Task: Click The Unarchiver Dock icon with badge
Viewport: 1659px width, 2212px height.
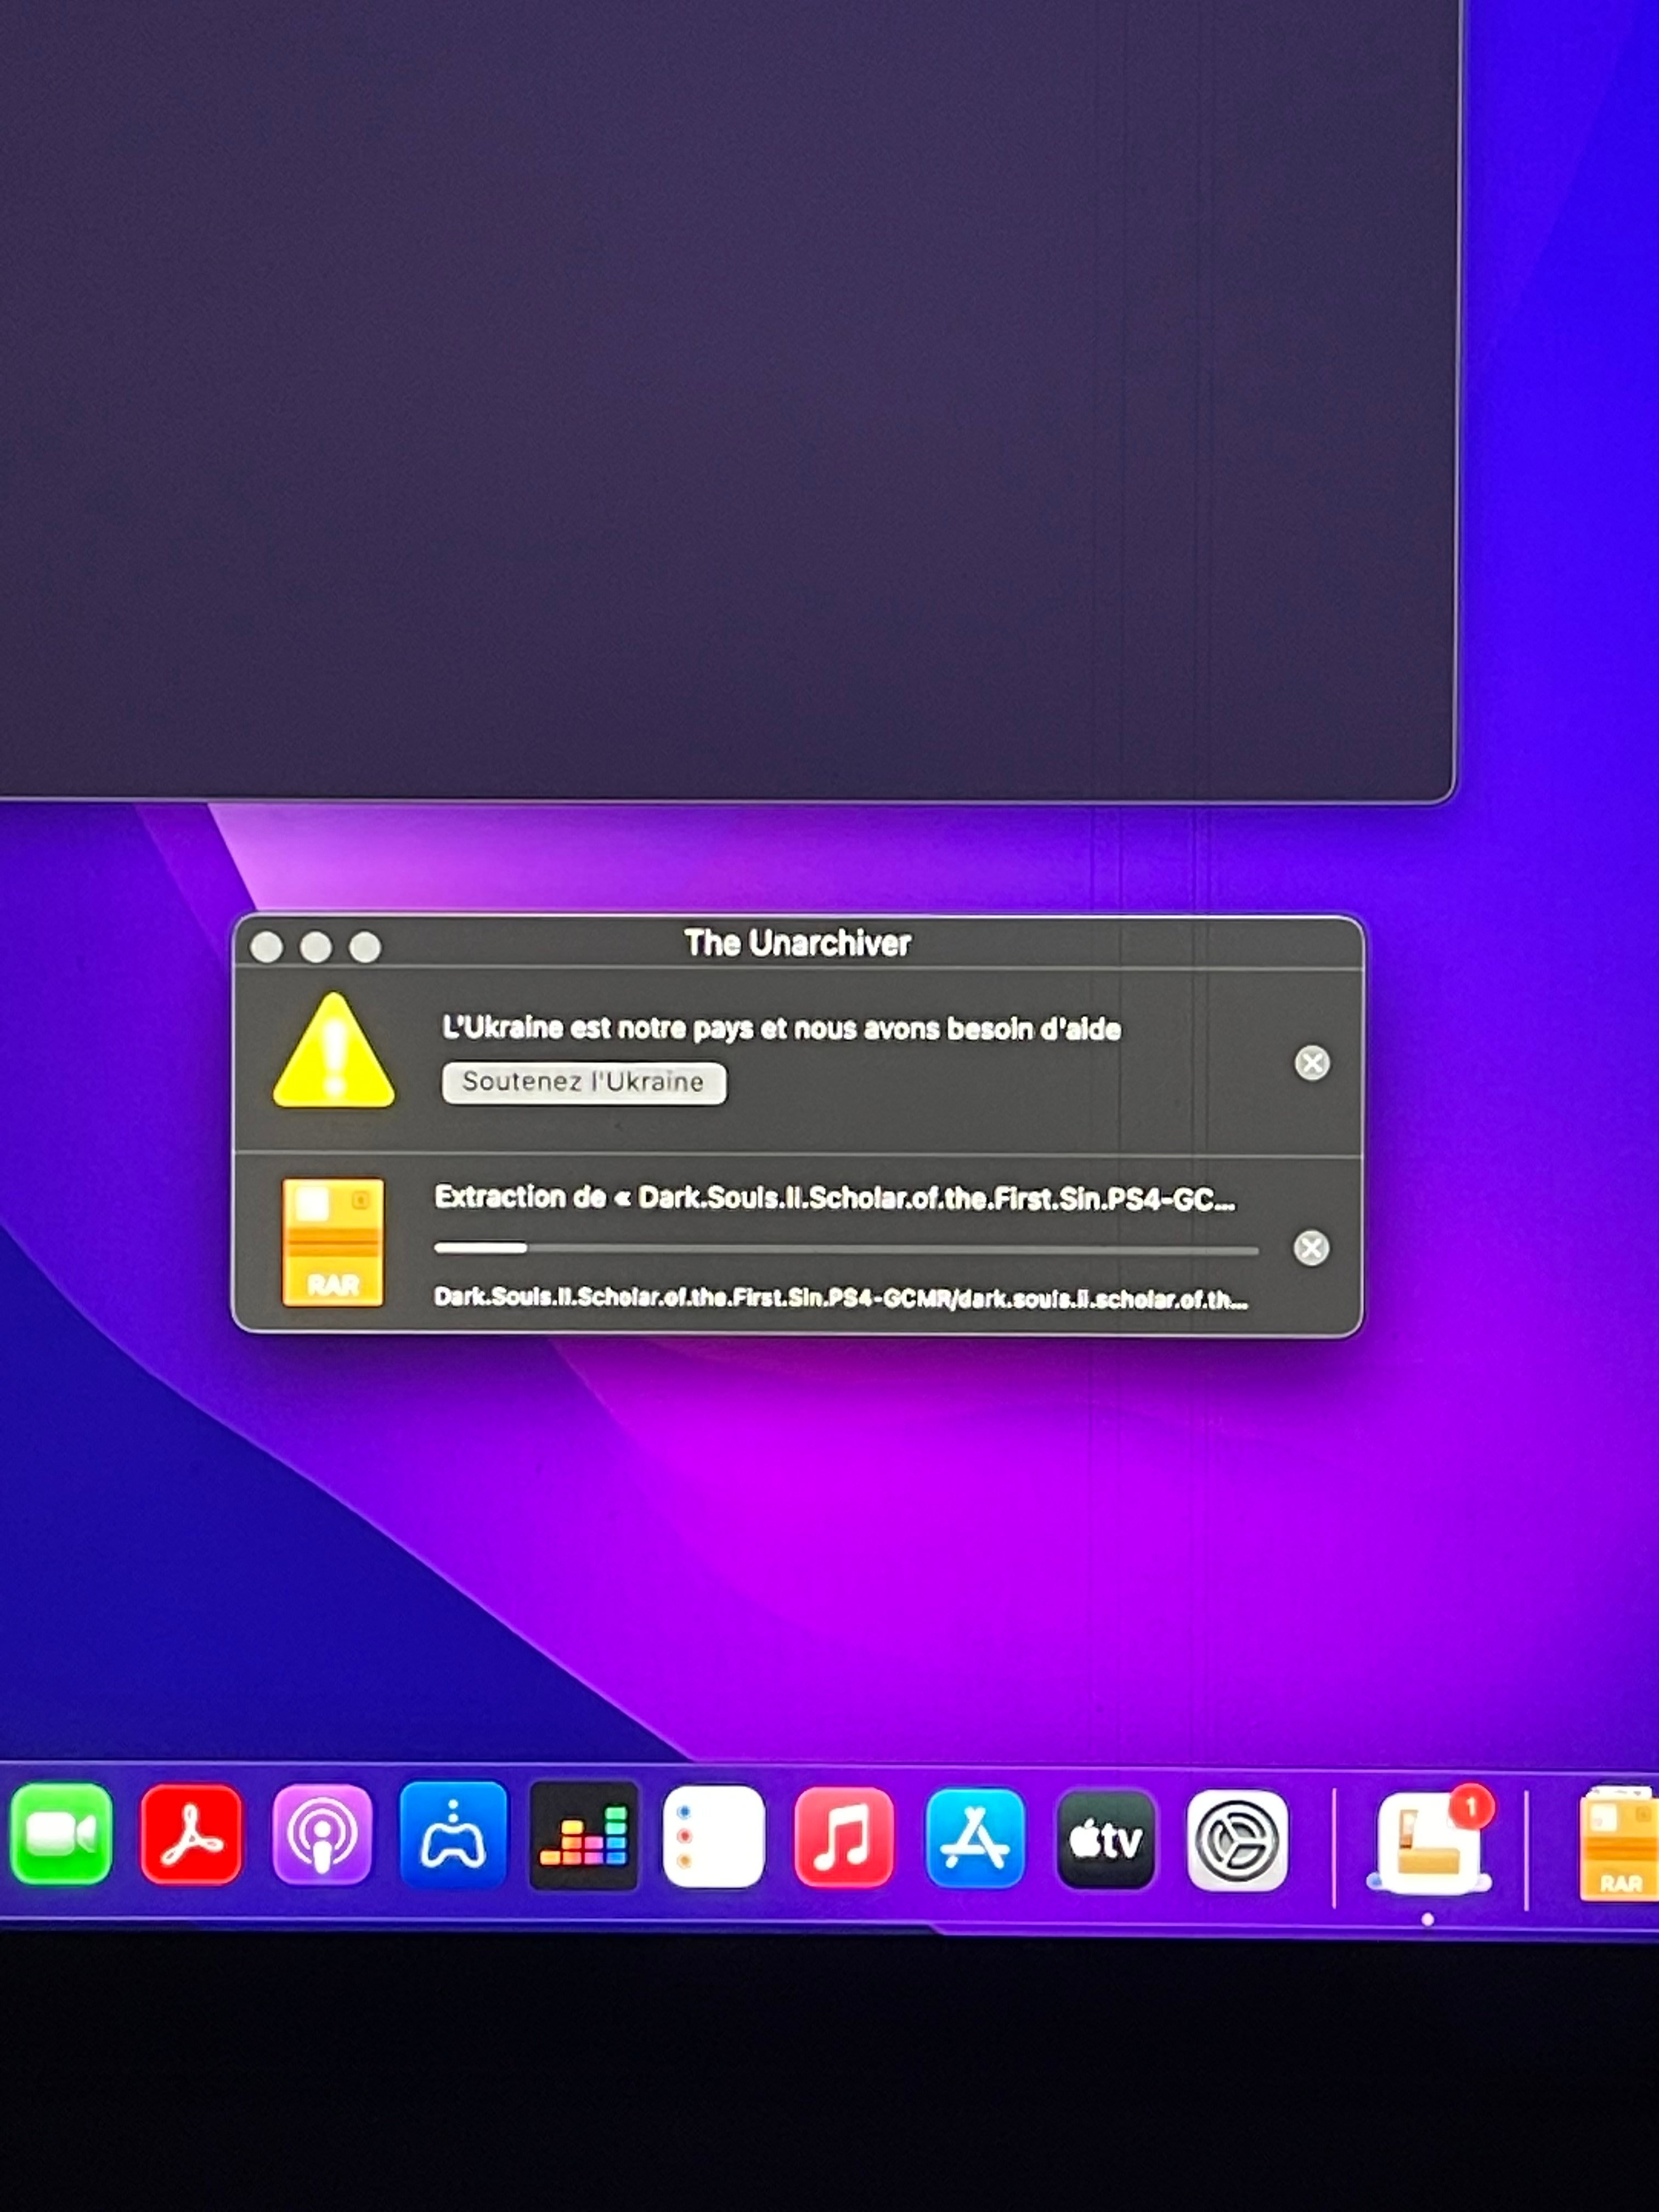Action: point(1429,1842)
